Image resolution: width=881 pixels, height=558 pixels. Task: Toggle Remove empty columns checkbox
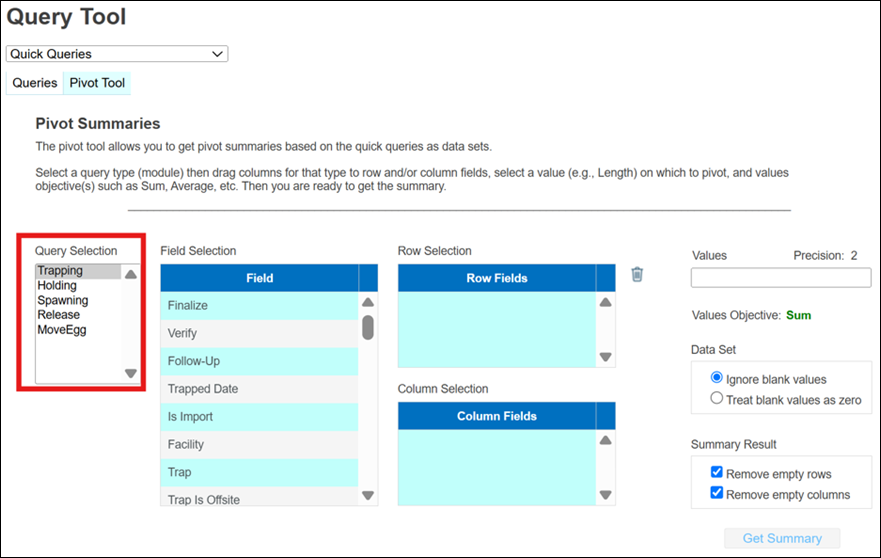click(x=716, y=494)
